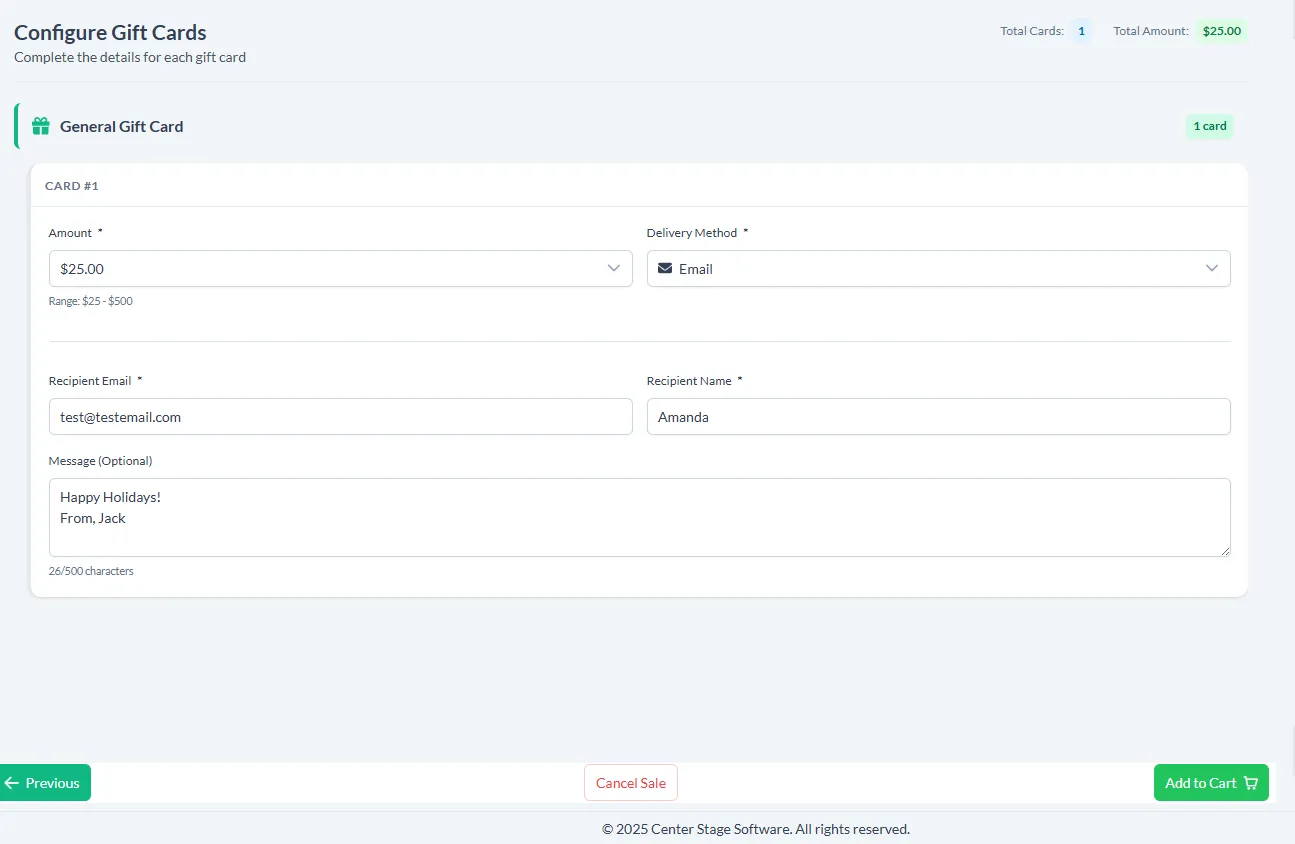Cancel the sale
The width and height of the screenshot is (1295, 844).
pos(631,783)
